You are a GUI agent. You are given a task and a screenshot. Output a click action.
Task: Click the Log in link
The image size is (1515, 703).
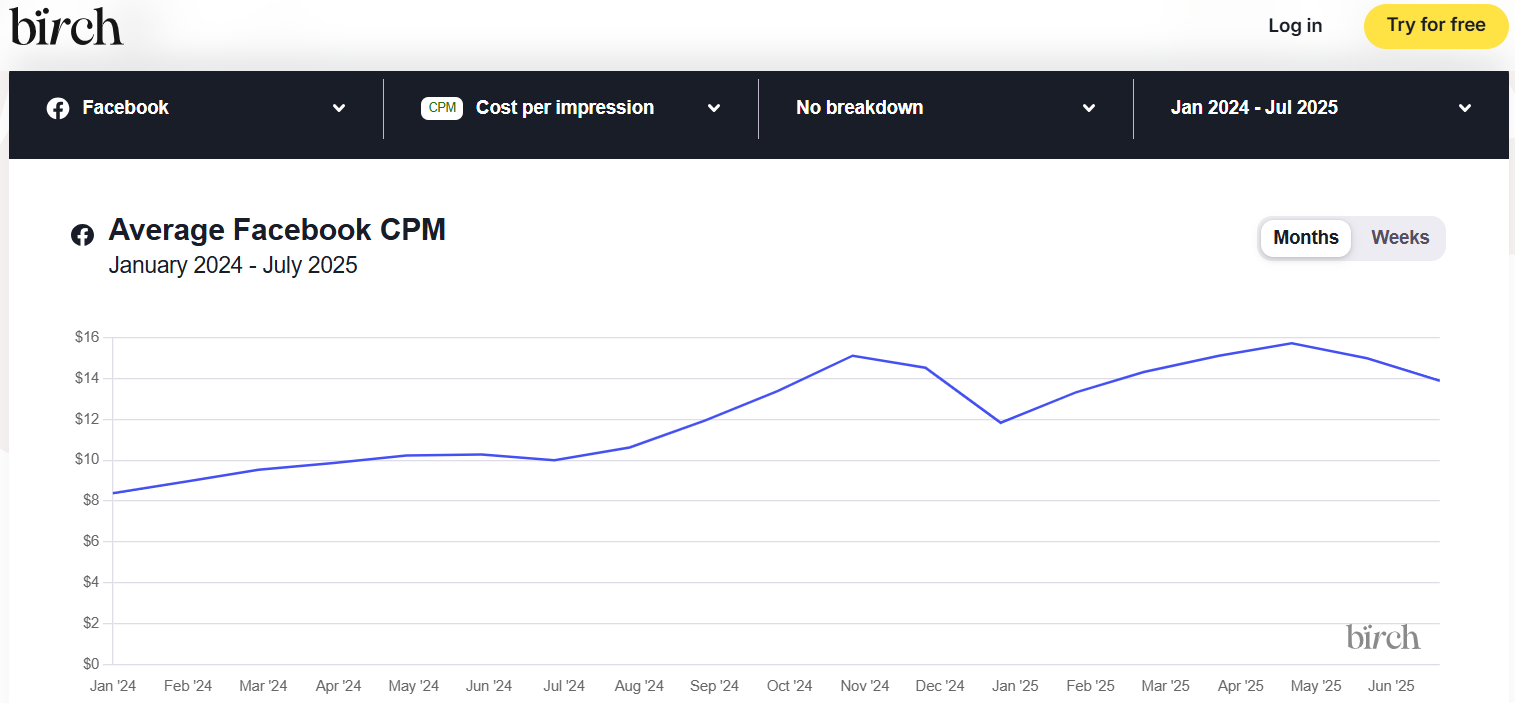coord(1295,26)
